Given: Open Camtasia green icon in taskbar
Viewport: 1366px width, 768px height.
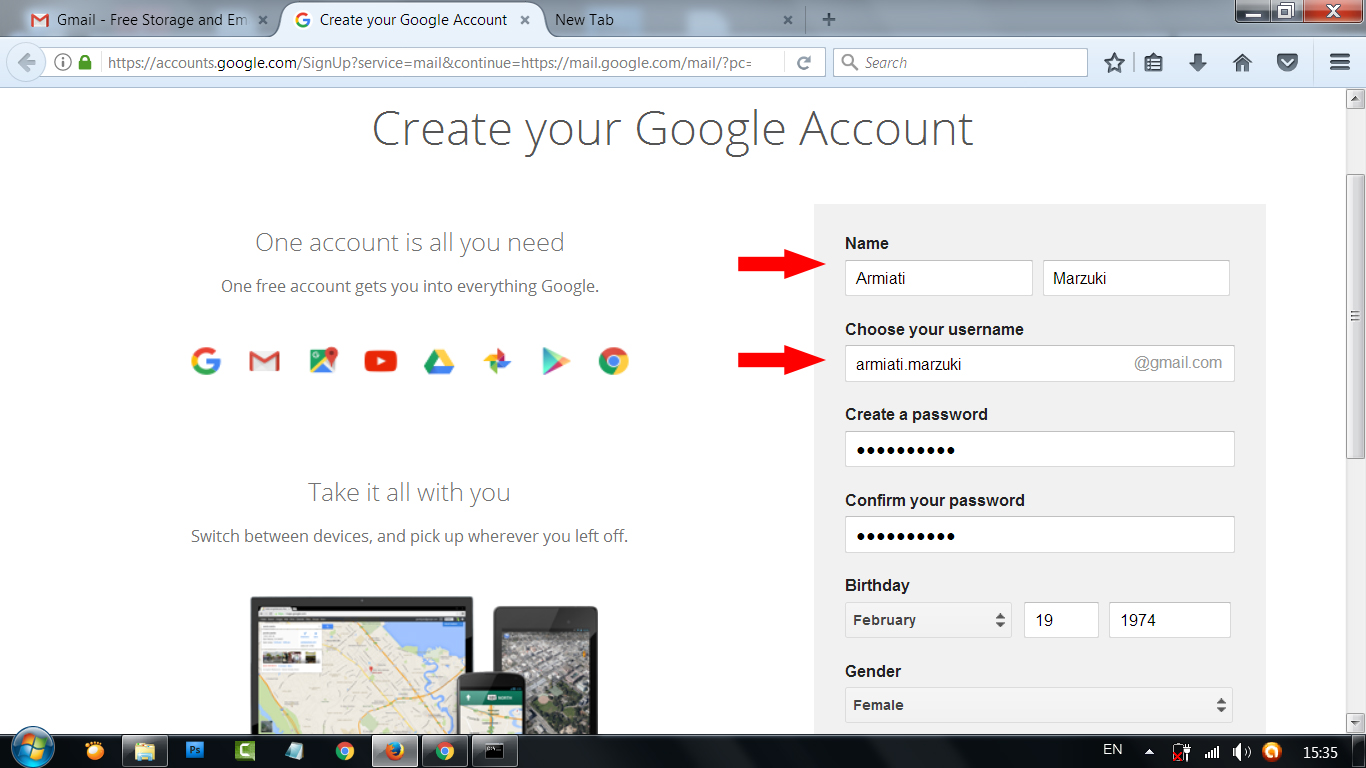Looking at the screenshot, I should pos(245,750).
